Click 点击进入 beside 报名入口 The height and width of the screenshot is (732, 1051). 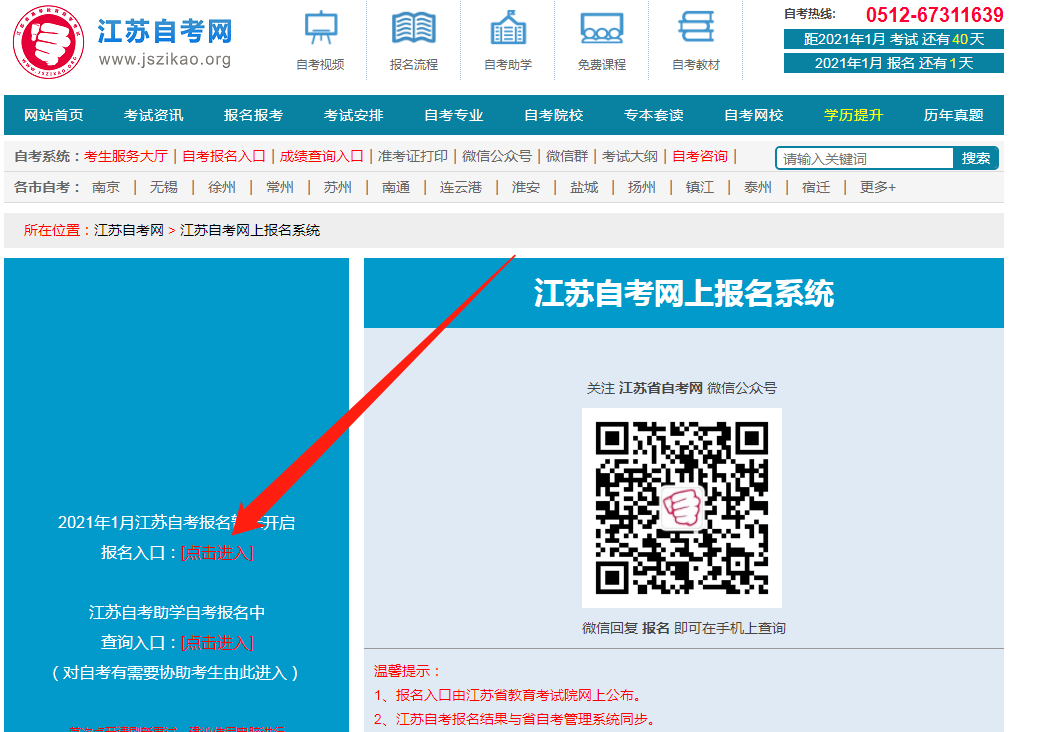(217, 553)
